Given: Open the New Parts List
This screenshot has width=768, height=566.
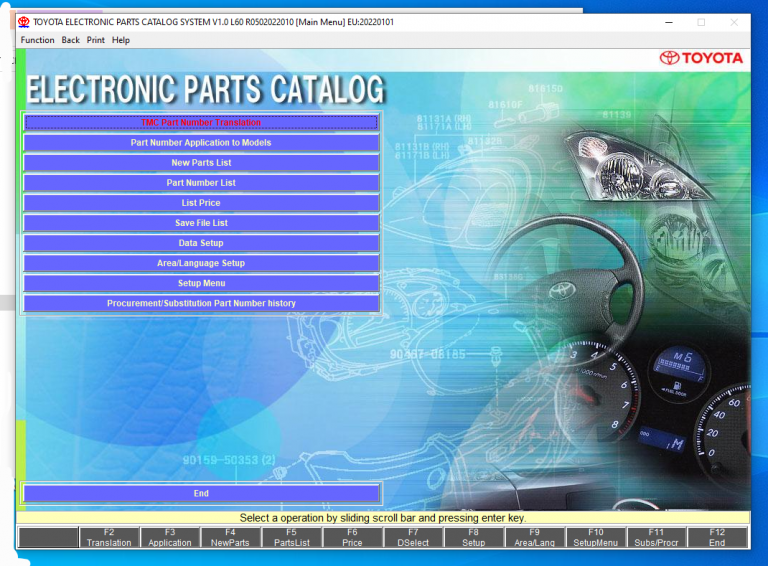Looking at the screenshot, I should 201,163.
